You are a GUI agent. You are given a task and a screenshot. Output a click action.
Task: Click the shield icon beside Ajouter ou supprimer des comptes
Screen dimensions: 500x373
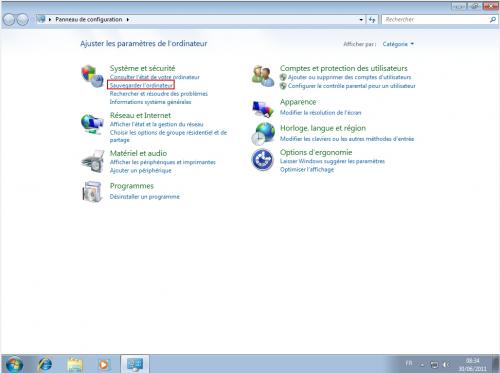pos(283,77)
